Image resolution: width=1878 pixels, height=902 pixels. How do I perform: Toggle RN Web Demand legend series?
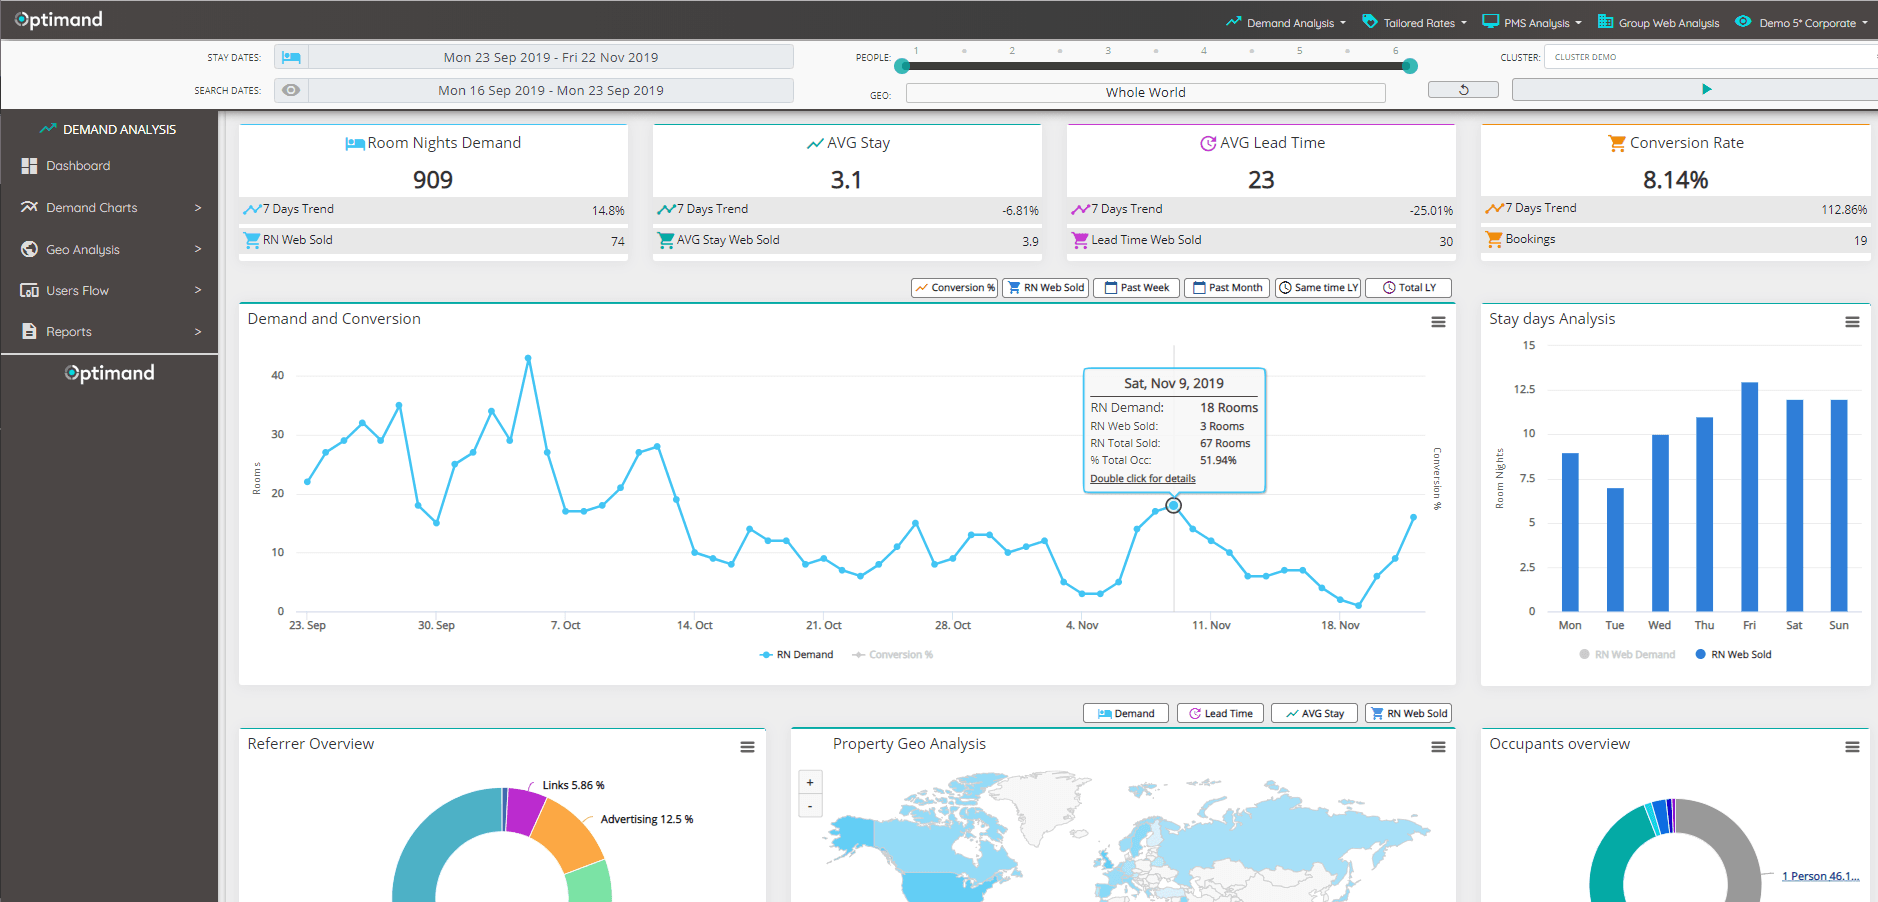[x=1627, y=655]
